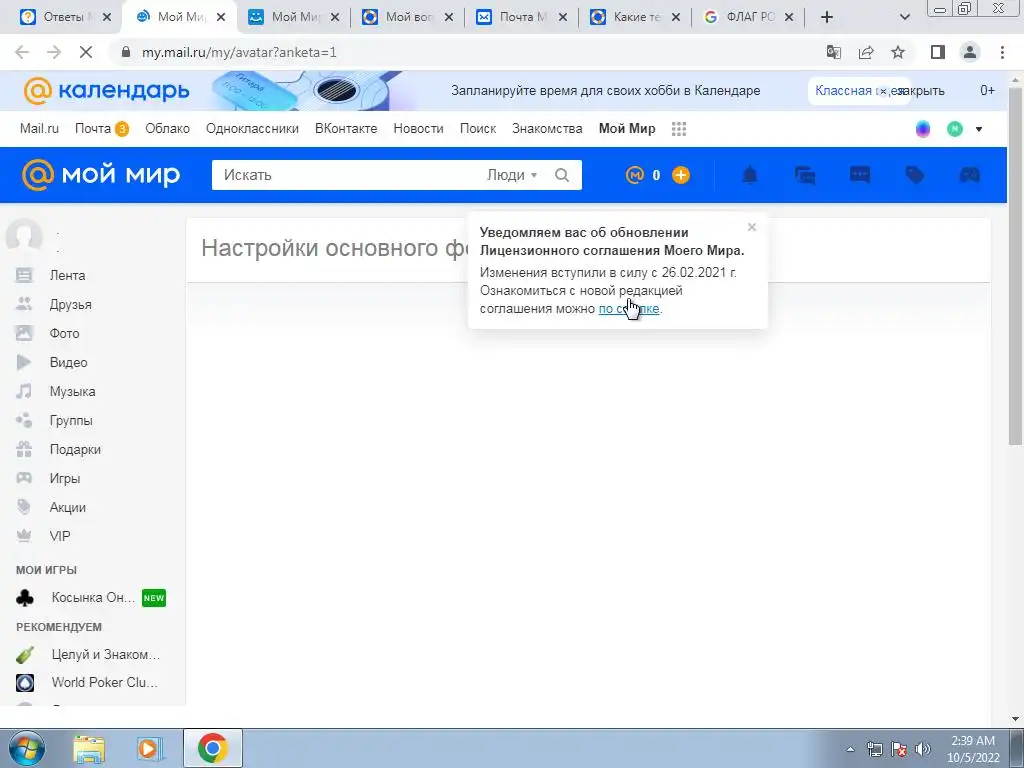Viewport: 1024px width, 768px height.
Task: Click the Календарь banner logo
Action: [x=106, y=91]
